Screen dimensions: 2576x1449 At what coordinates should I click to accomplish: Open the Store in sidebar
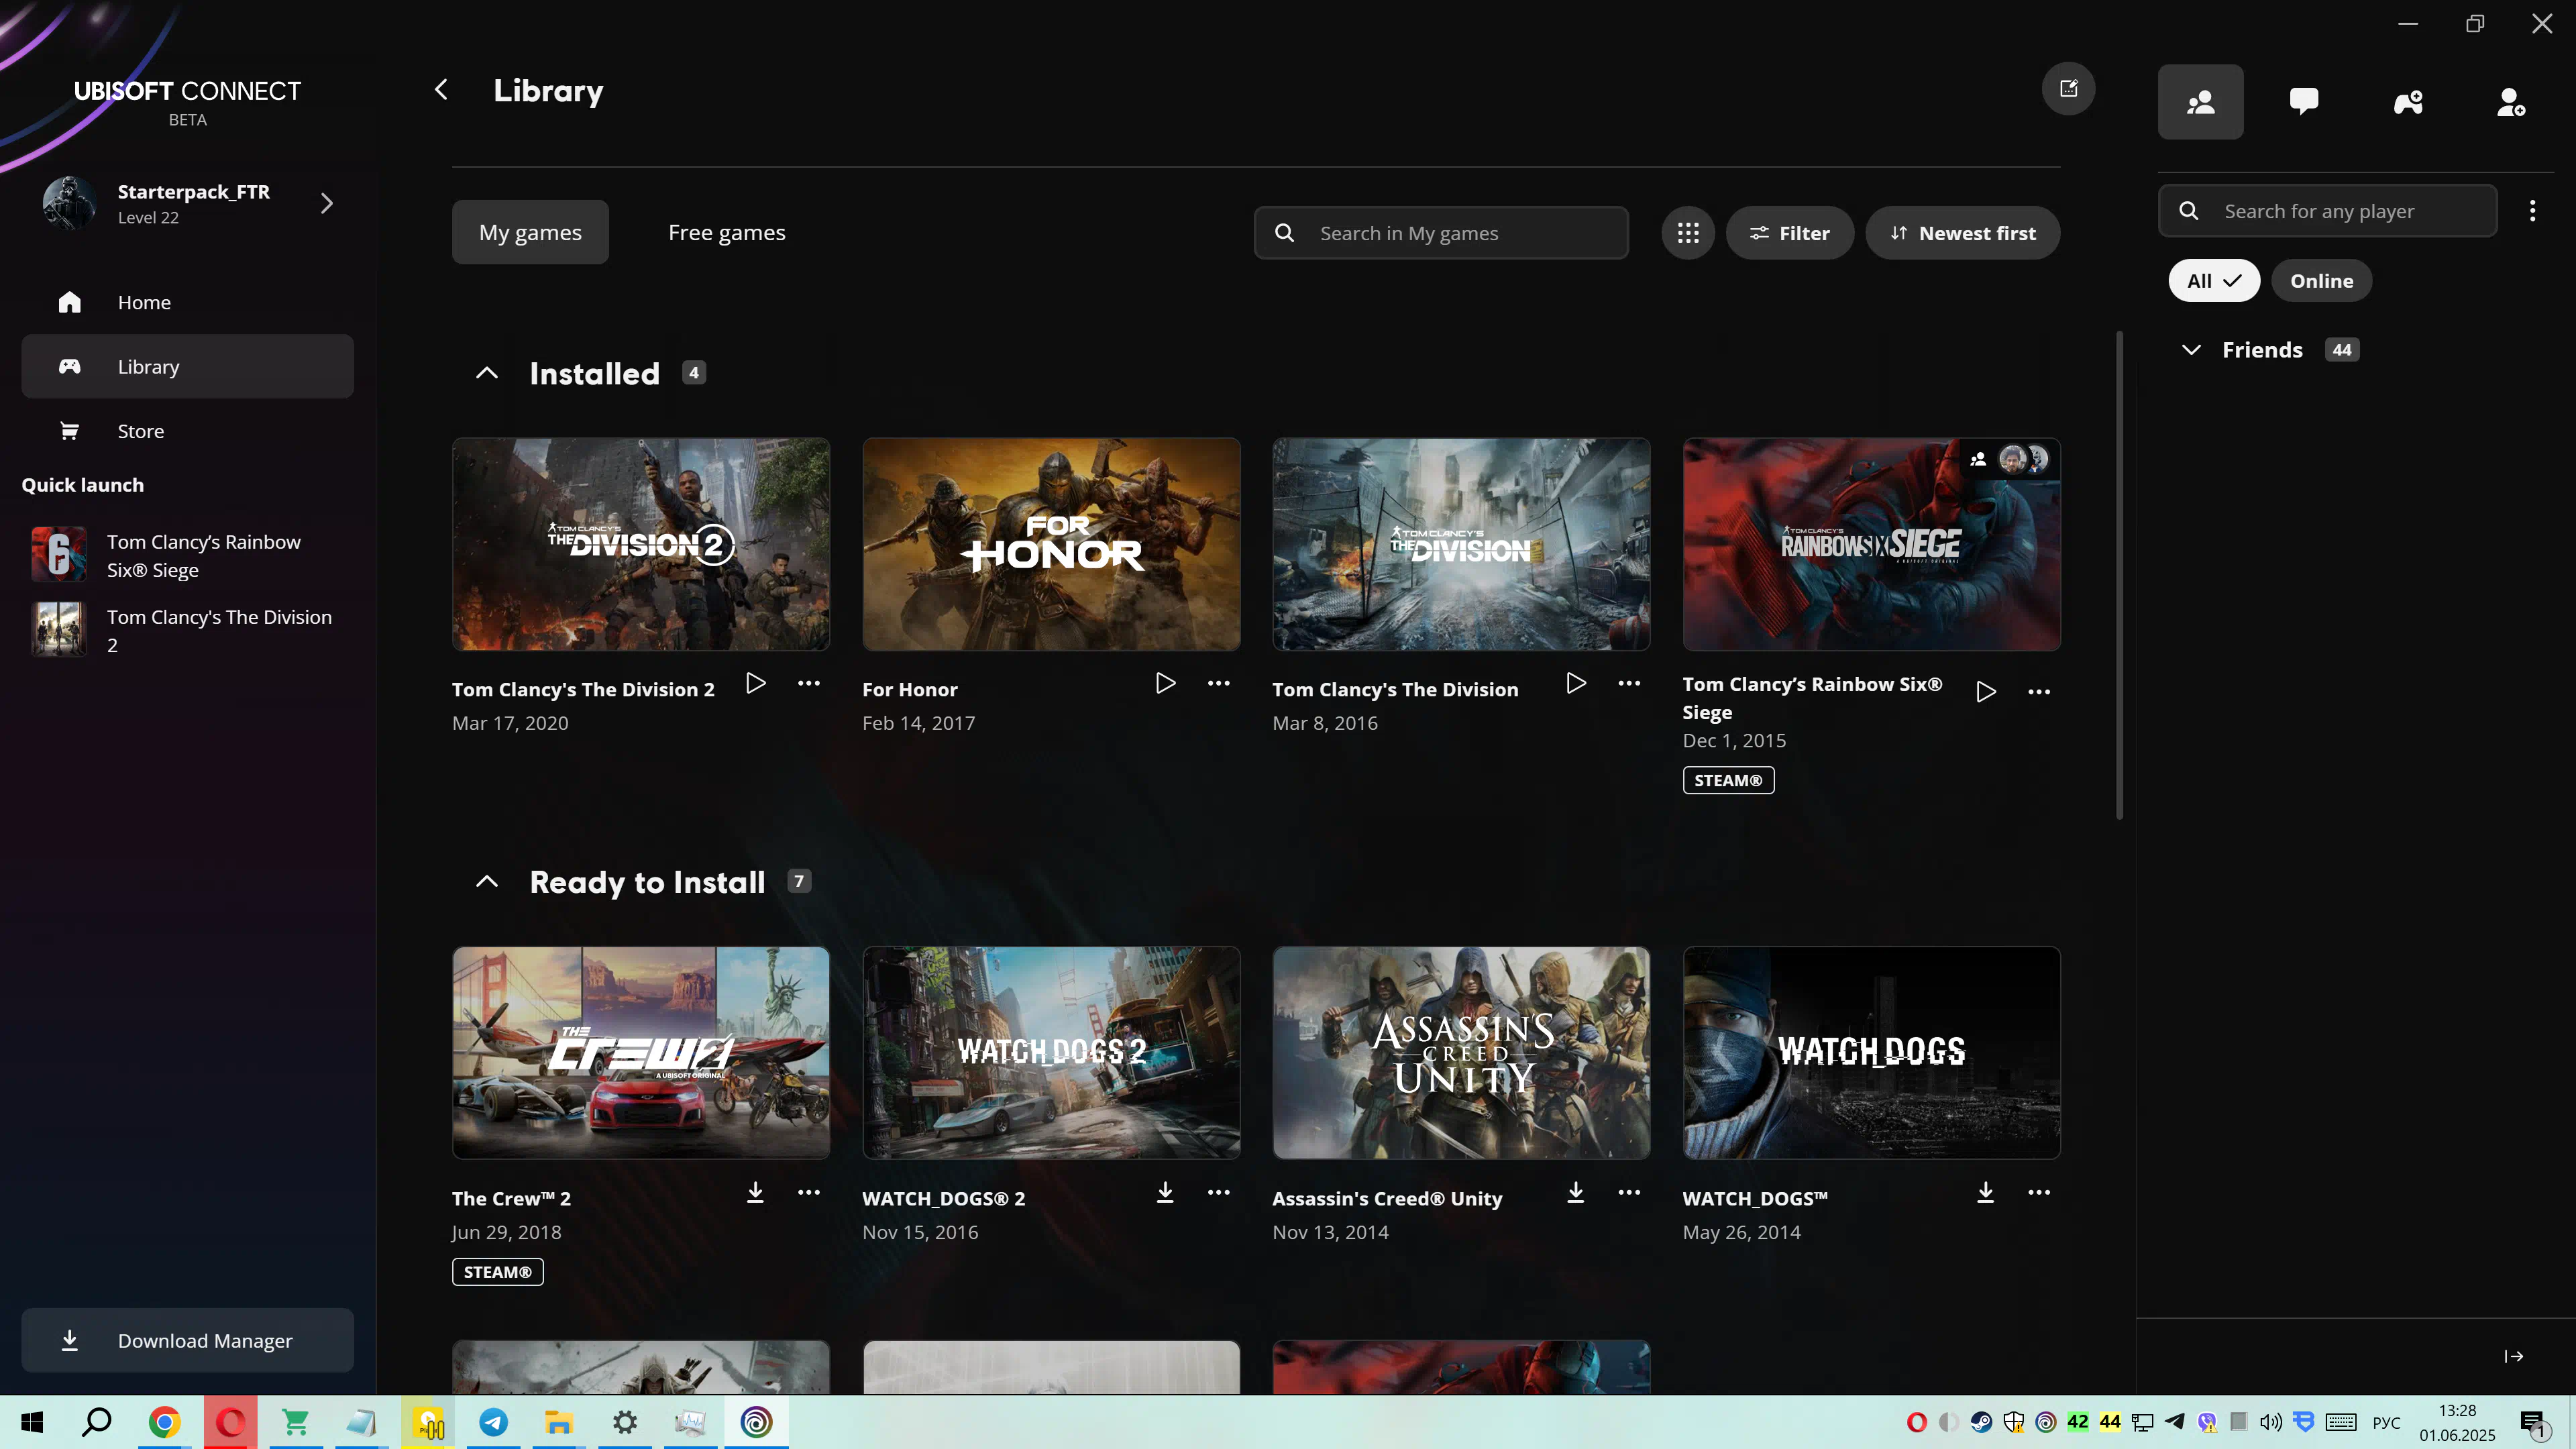(188, 431)
